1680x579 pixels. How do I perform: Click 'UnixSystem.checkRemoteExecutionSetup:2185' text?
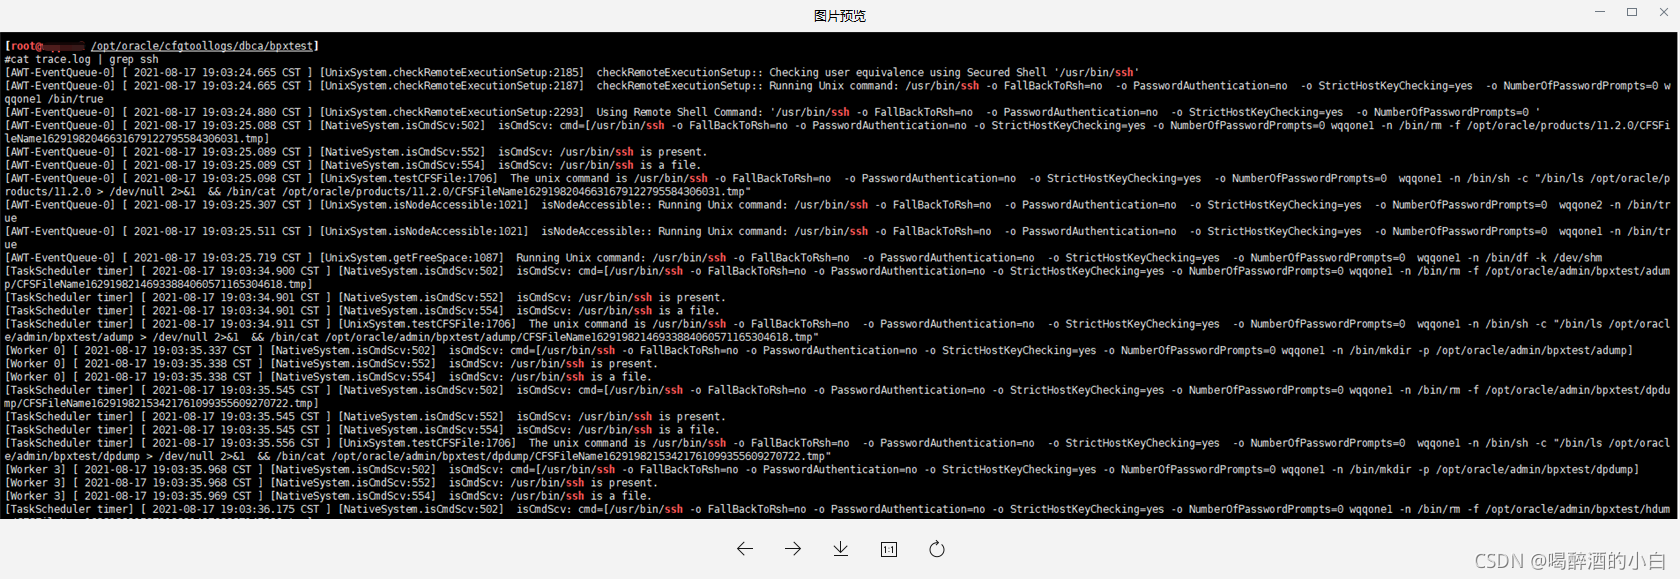[452, 72]
